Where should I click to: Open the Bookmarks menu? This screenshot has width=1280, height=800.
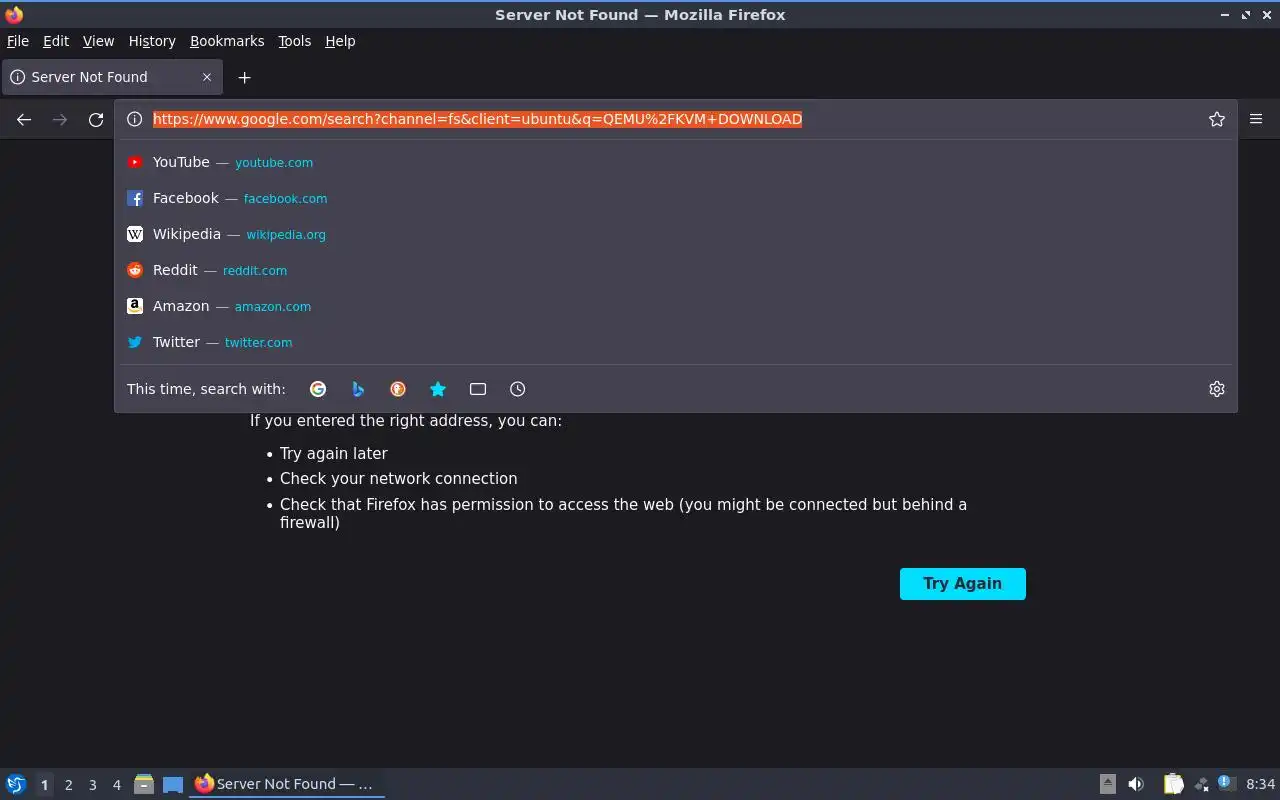click(227, 41)
